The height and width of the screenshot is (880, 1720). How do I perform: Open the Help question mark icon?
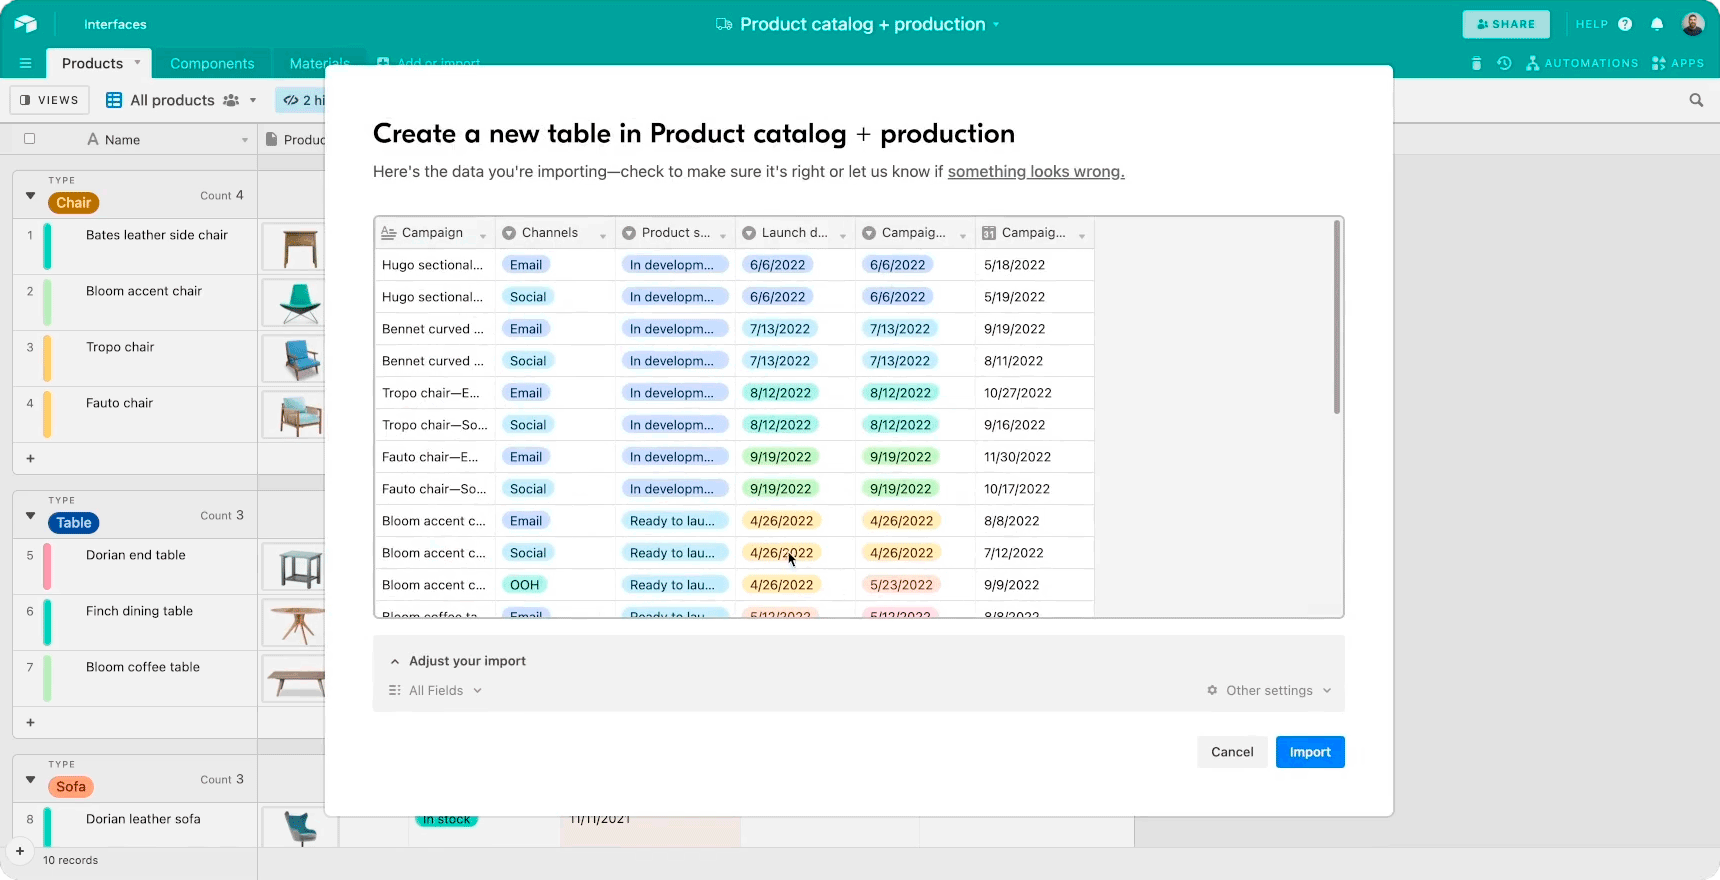click(x=1625, y=24)
